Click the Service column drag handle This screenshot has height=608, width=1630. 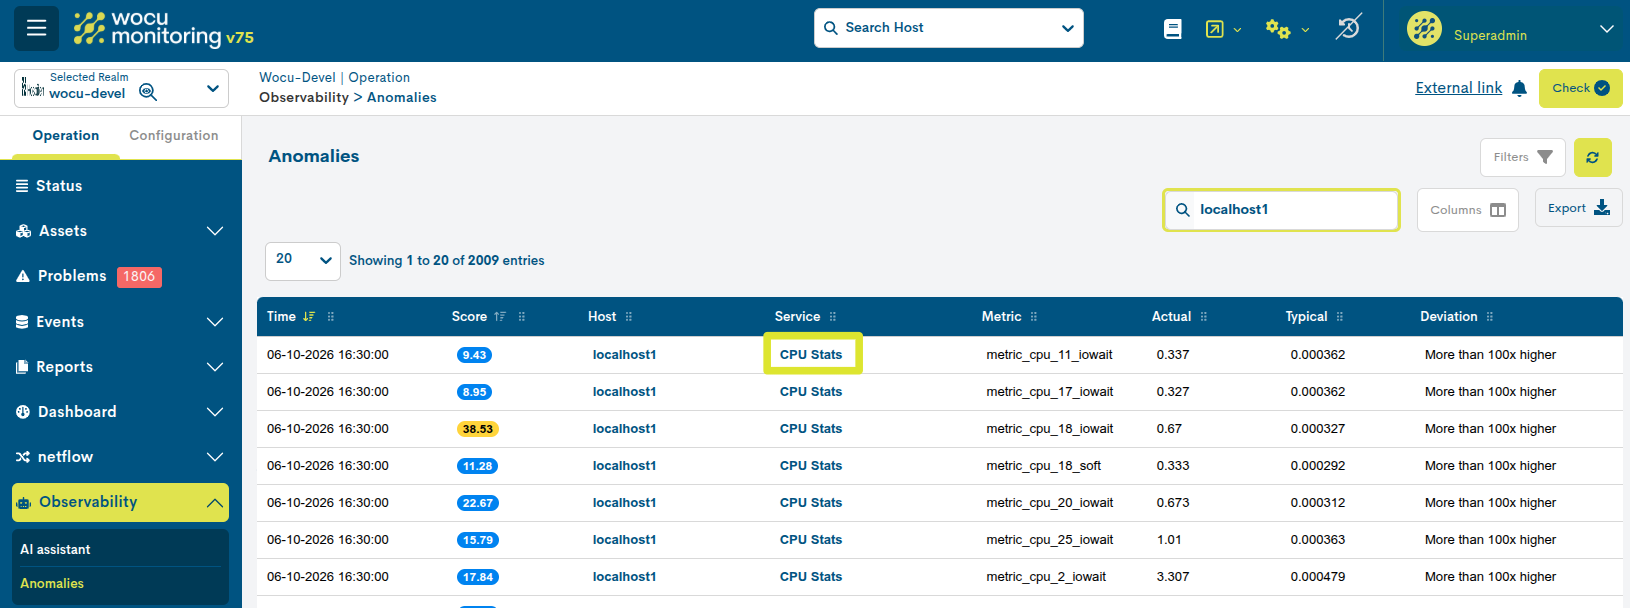point(833,317)
